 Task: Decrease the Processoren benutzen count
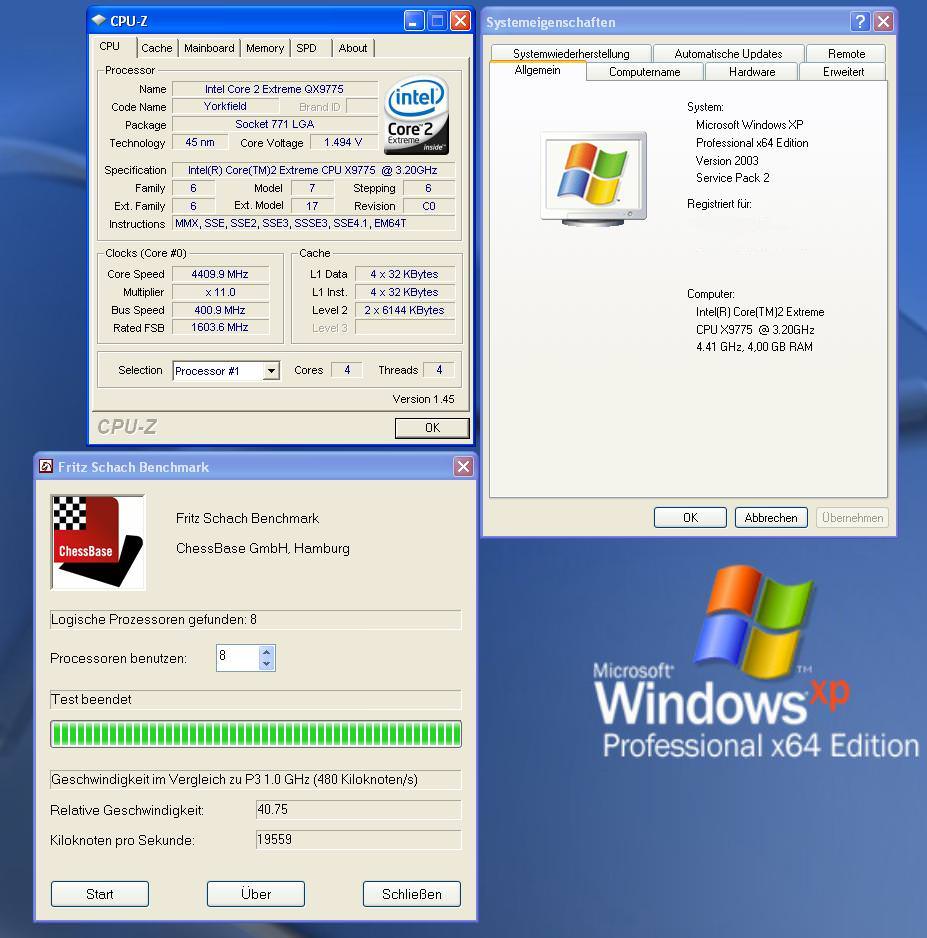point(266,664)
